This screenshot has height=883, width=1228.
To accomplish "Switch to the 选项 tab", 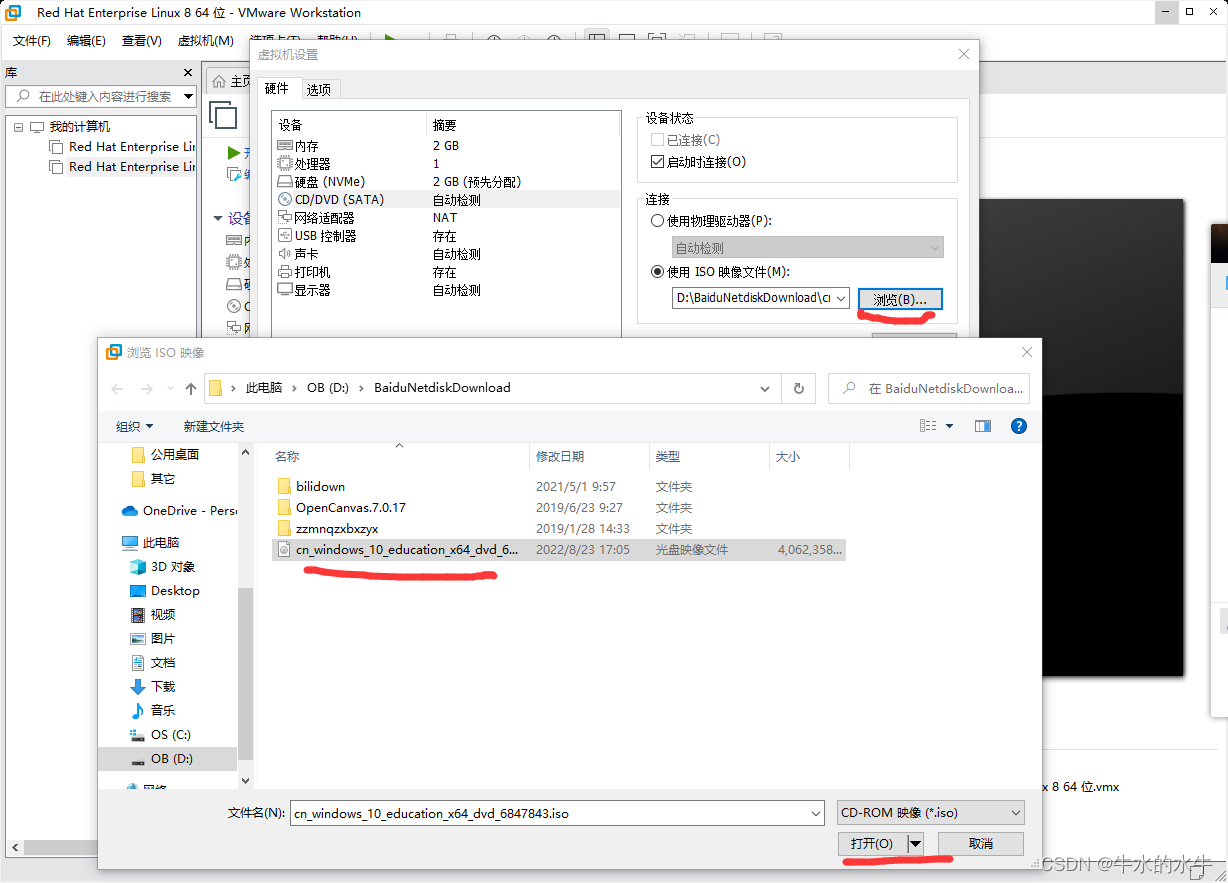I will point(318,89).
